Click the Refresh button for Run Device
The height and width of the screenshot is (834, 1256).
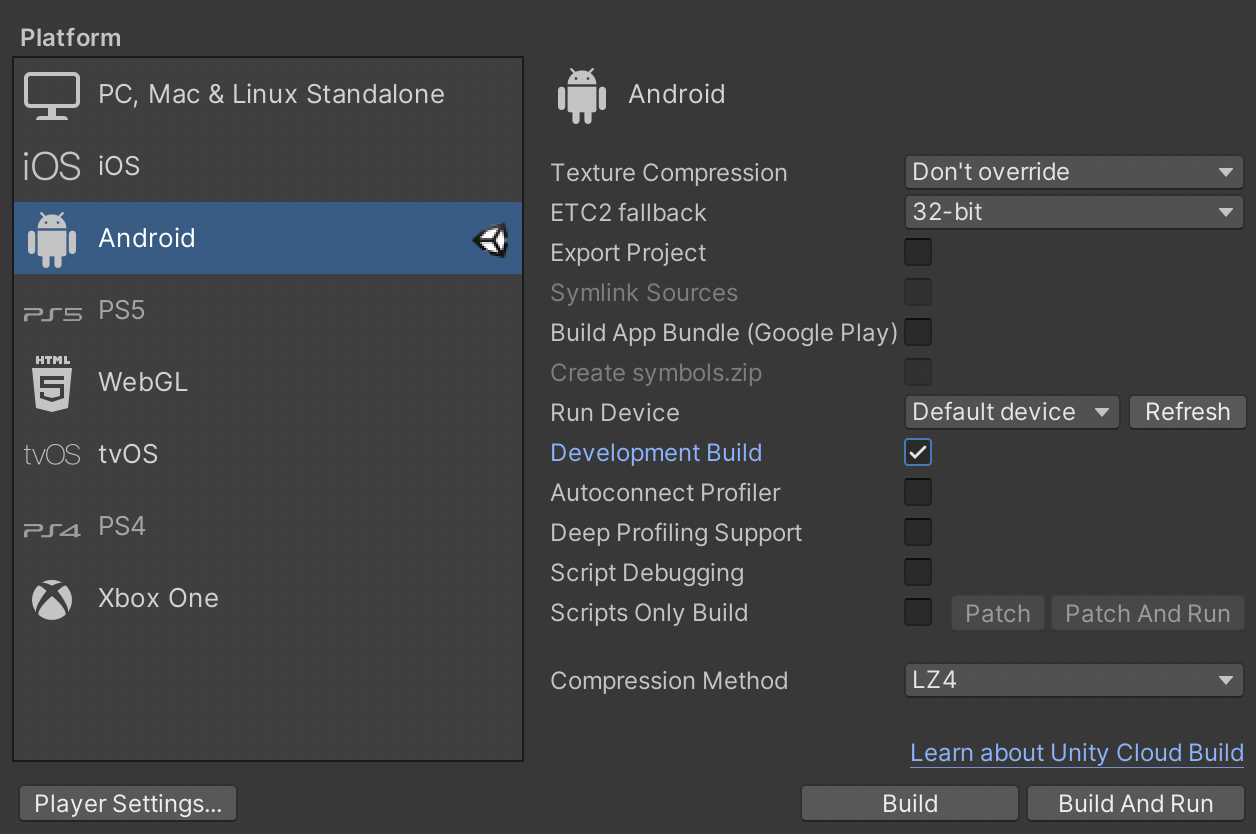(x=1188, y=411)
